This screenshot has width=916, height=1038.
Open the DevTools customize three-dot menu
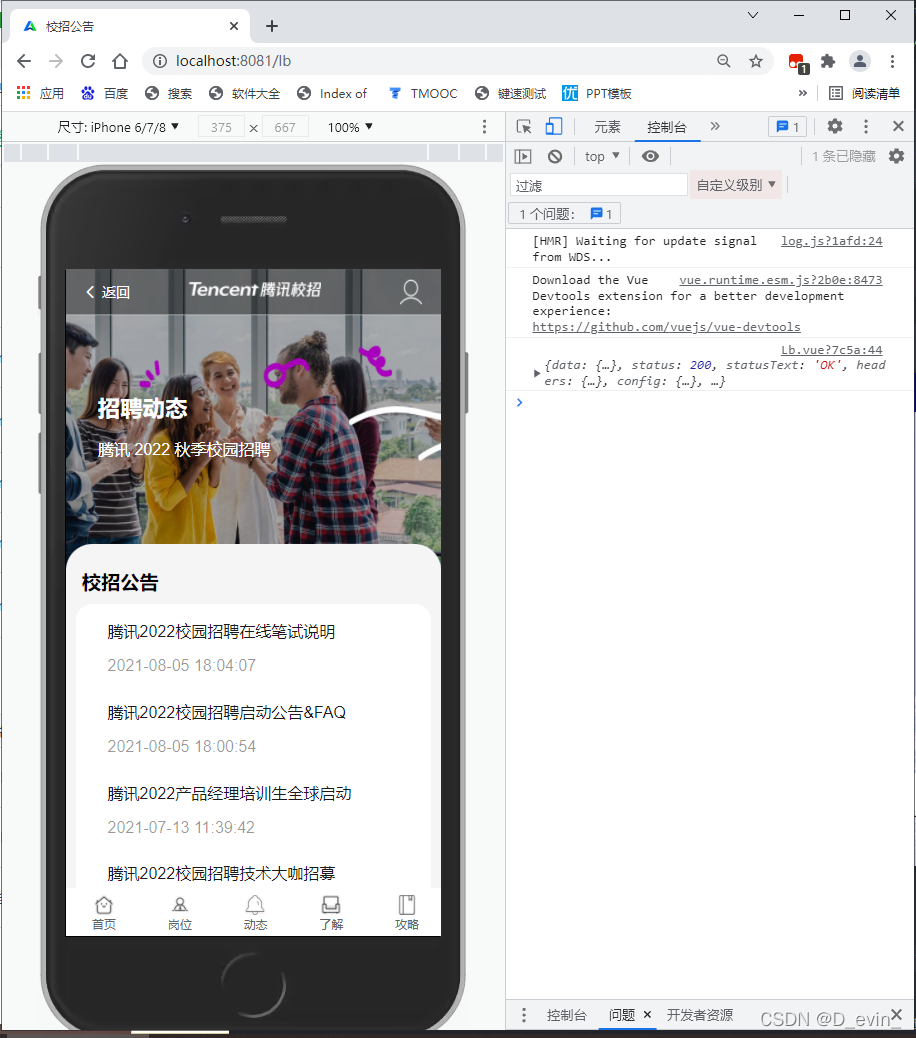pyautogui.click(x=866, y=126)
